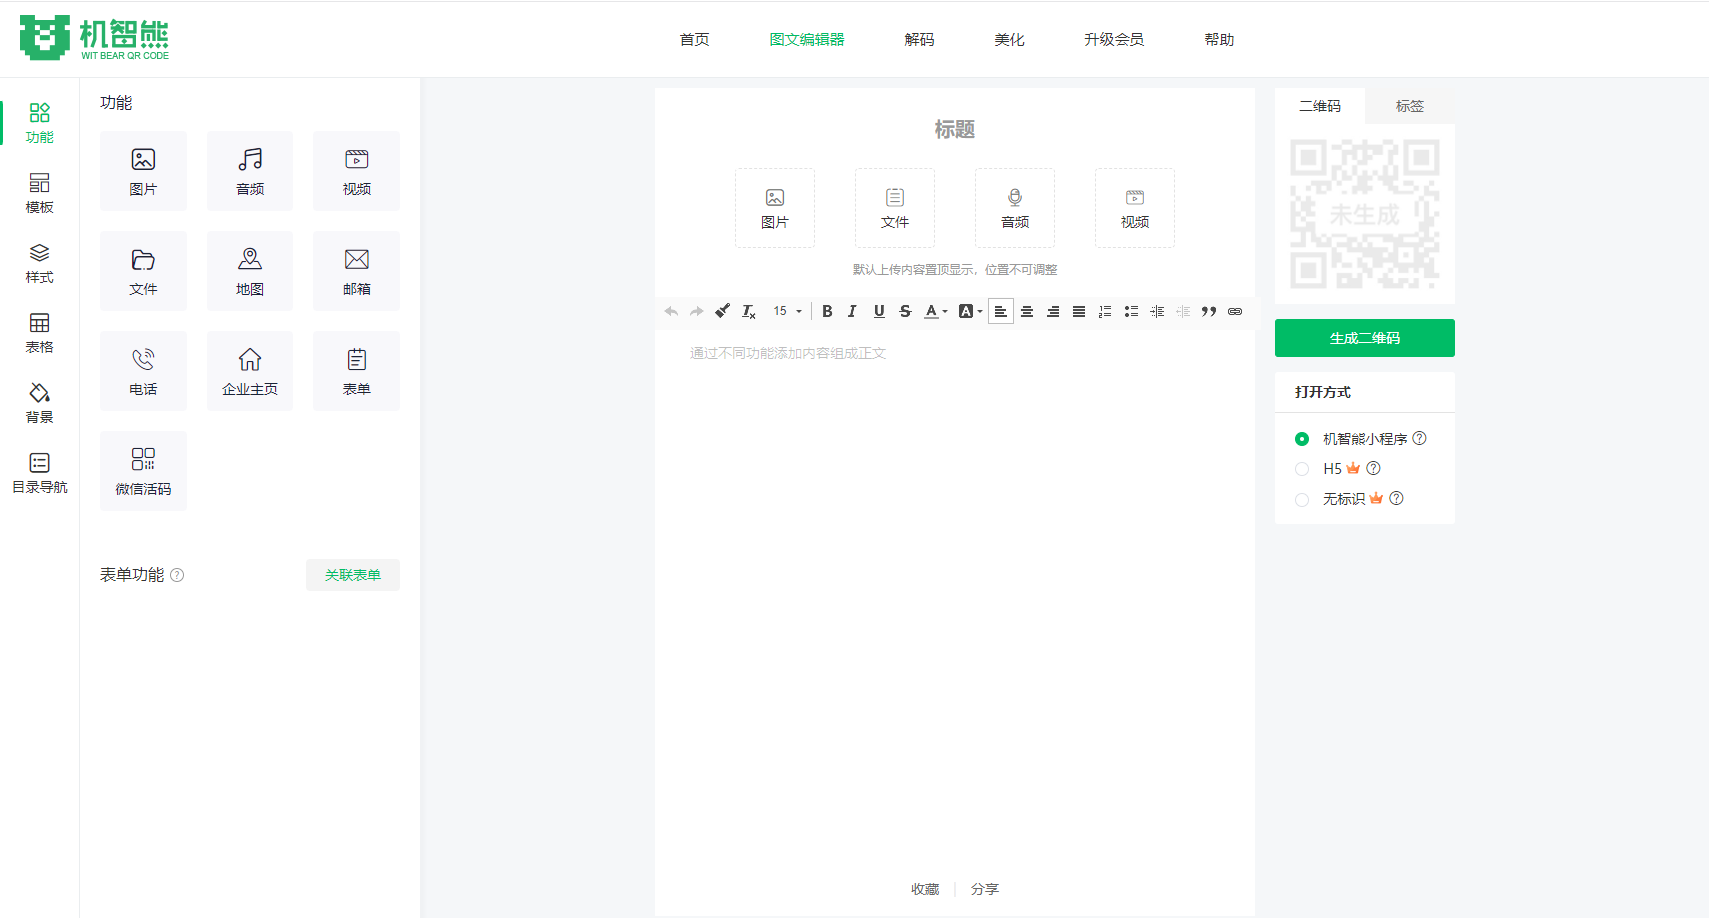Apply blockquote with the quote icon
This screenshot has width=1709, height=918.
[x=1209, y=311]
